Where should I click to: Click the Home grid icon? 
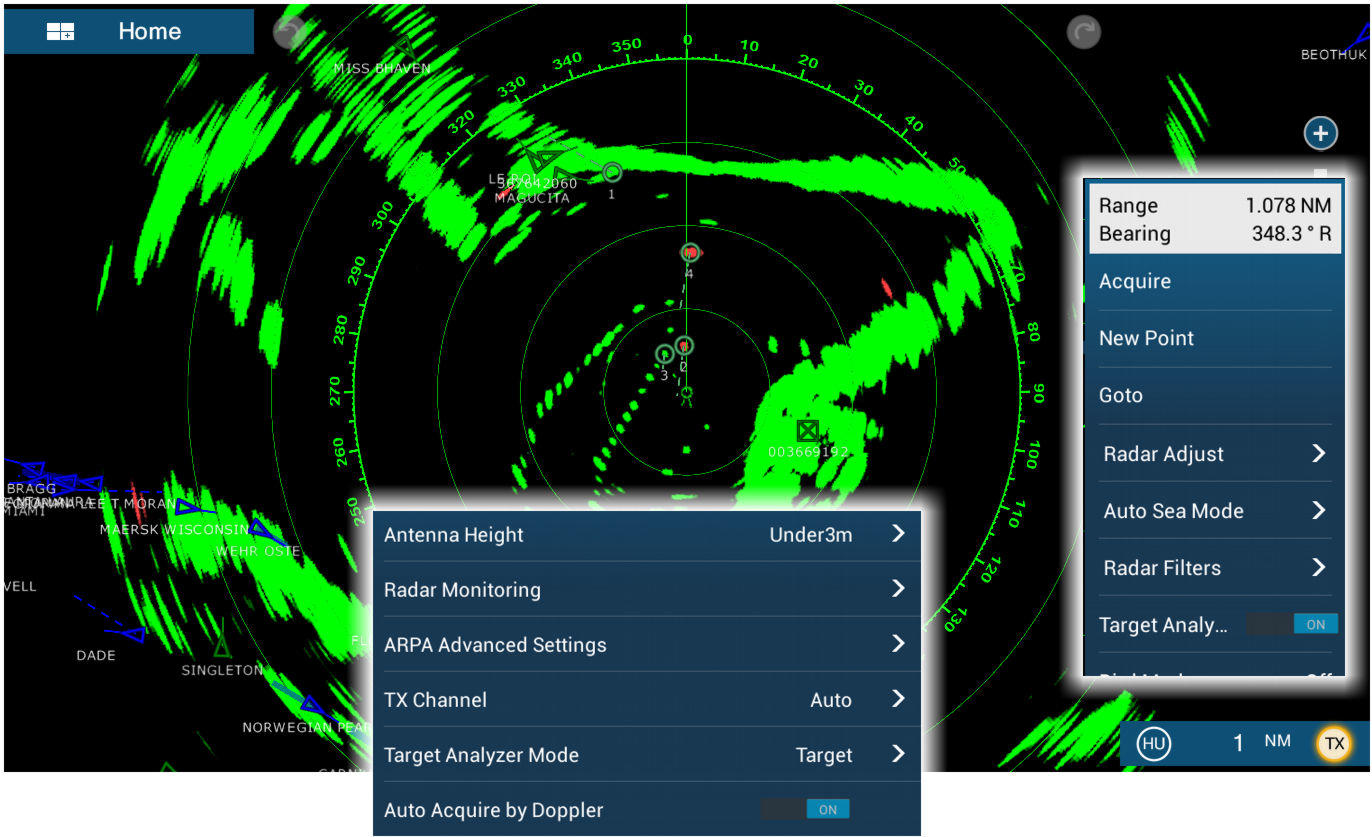[x=61, y=32]
